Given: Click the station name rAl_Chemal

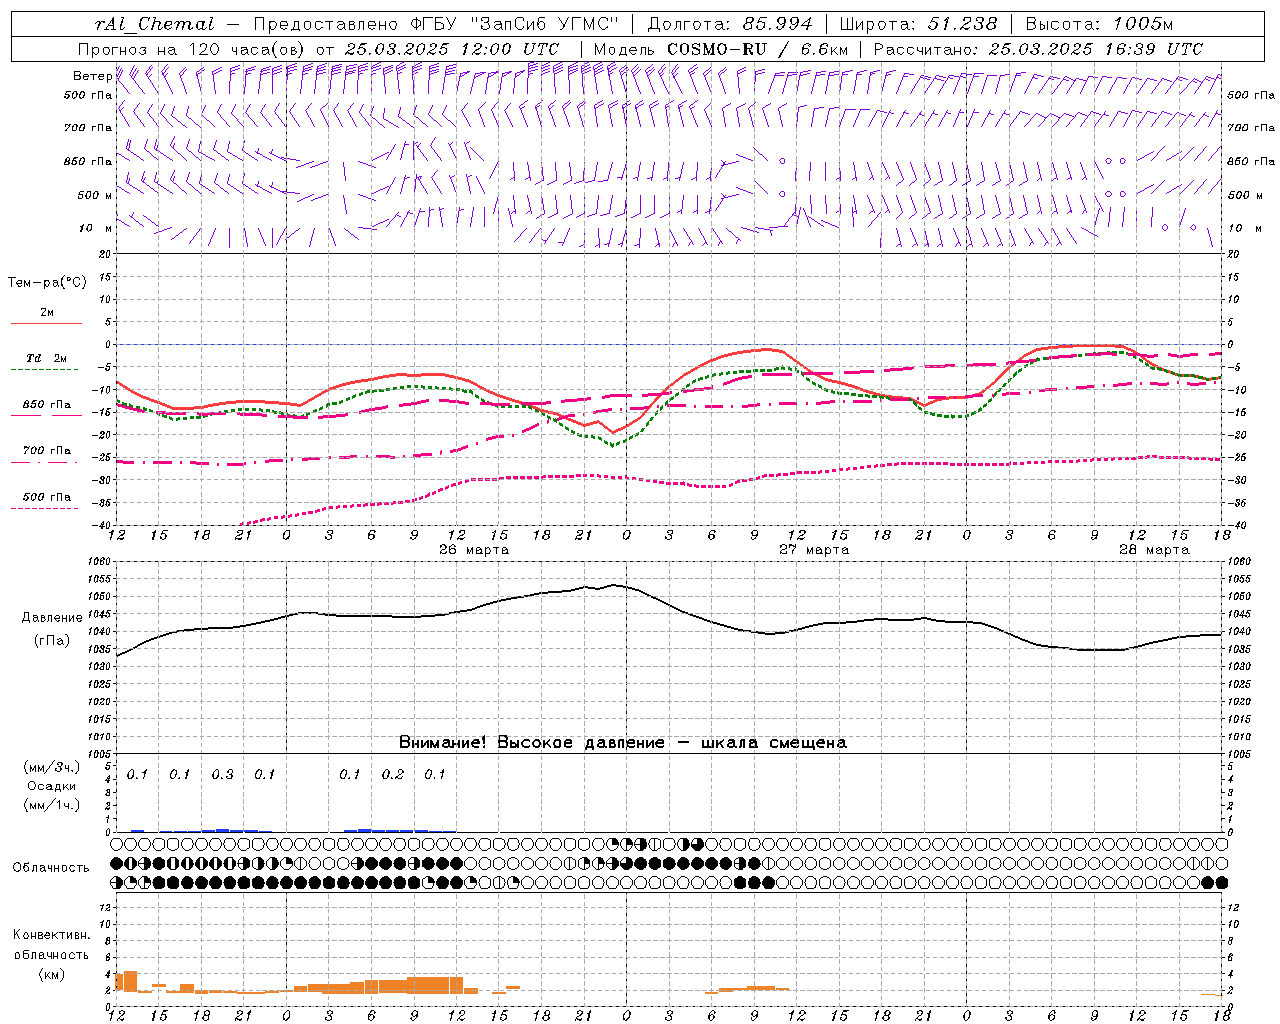Looking at the screenshot, I should pyautogui.click(x=155, y=24).
